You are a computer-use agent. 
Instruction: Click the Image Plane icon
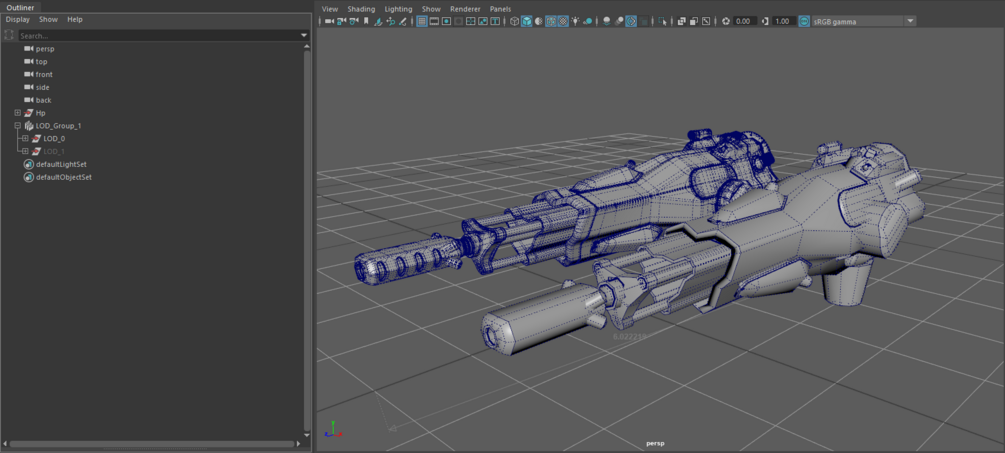pos(379,21)
